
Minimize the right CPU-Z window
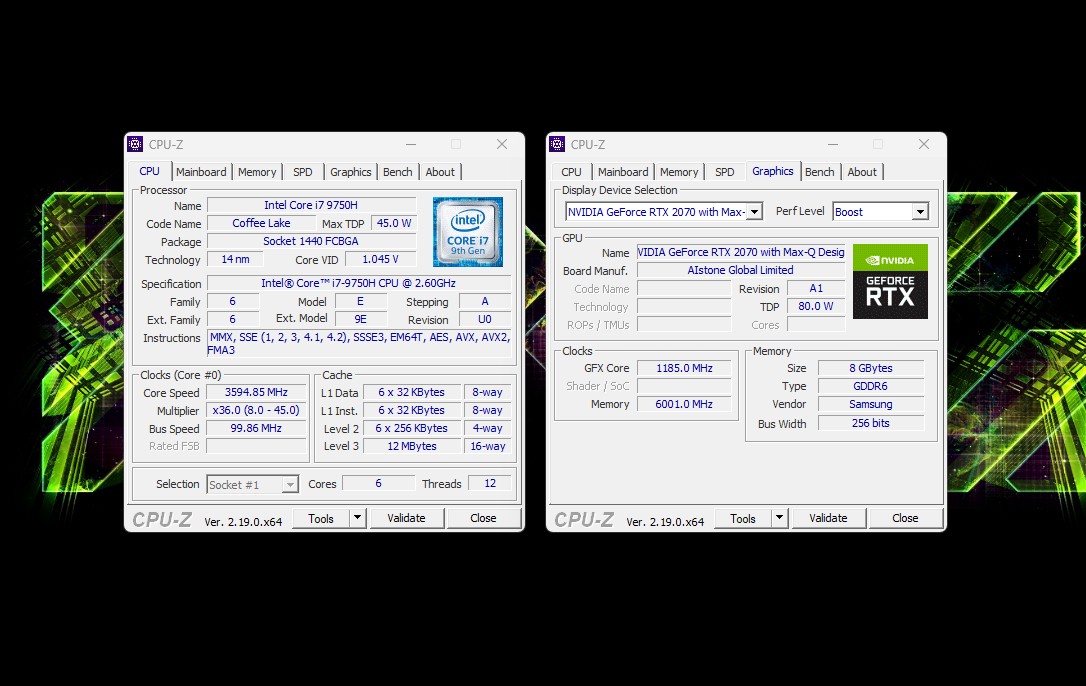coord(833,144)
